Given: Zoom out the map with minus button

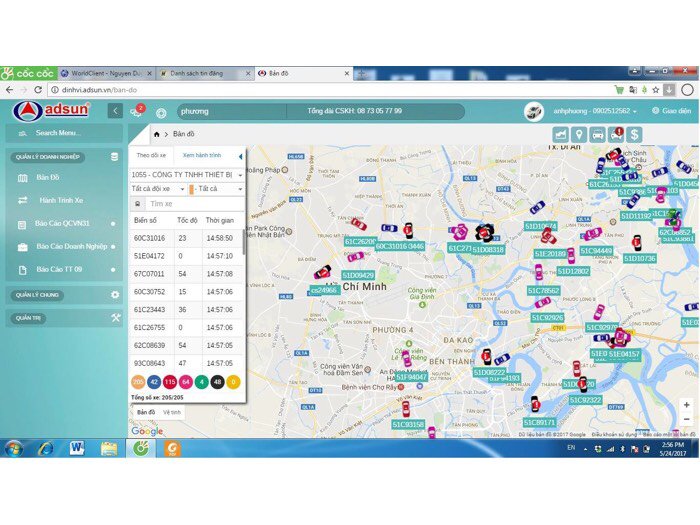Looking at the screenshot, I should [687, 419].
